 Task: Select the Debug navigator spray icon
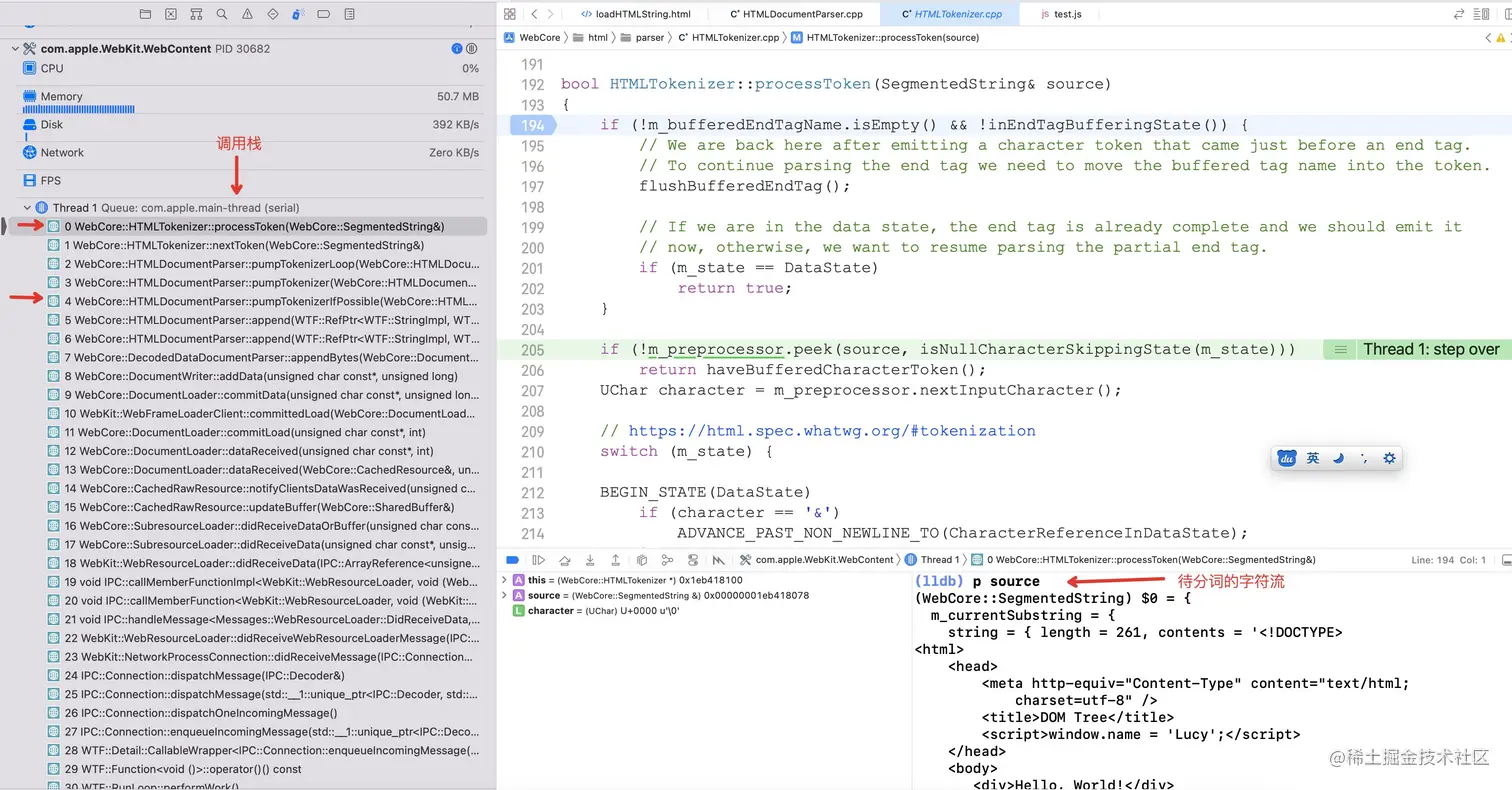[x=298, y=14]
